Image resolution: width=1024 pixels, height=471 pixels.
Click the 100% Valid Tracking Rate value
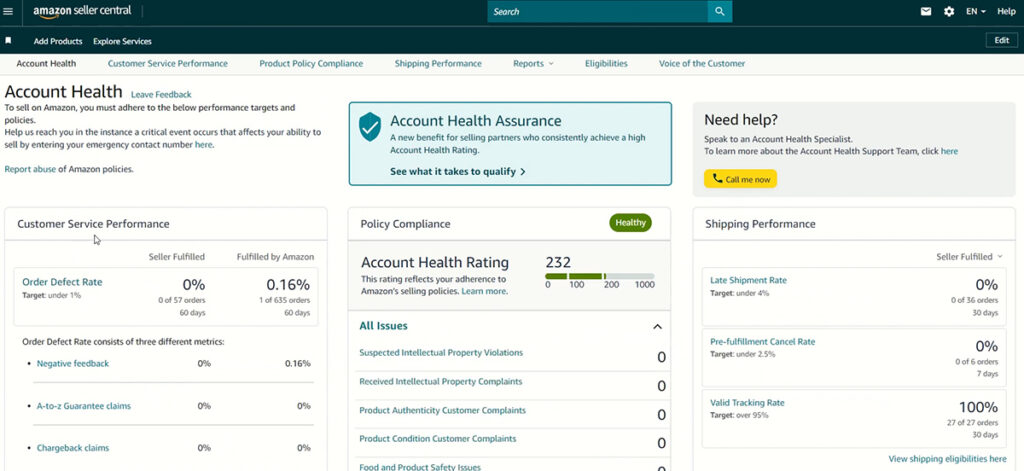(978, 408)
